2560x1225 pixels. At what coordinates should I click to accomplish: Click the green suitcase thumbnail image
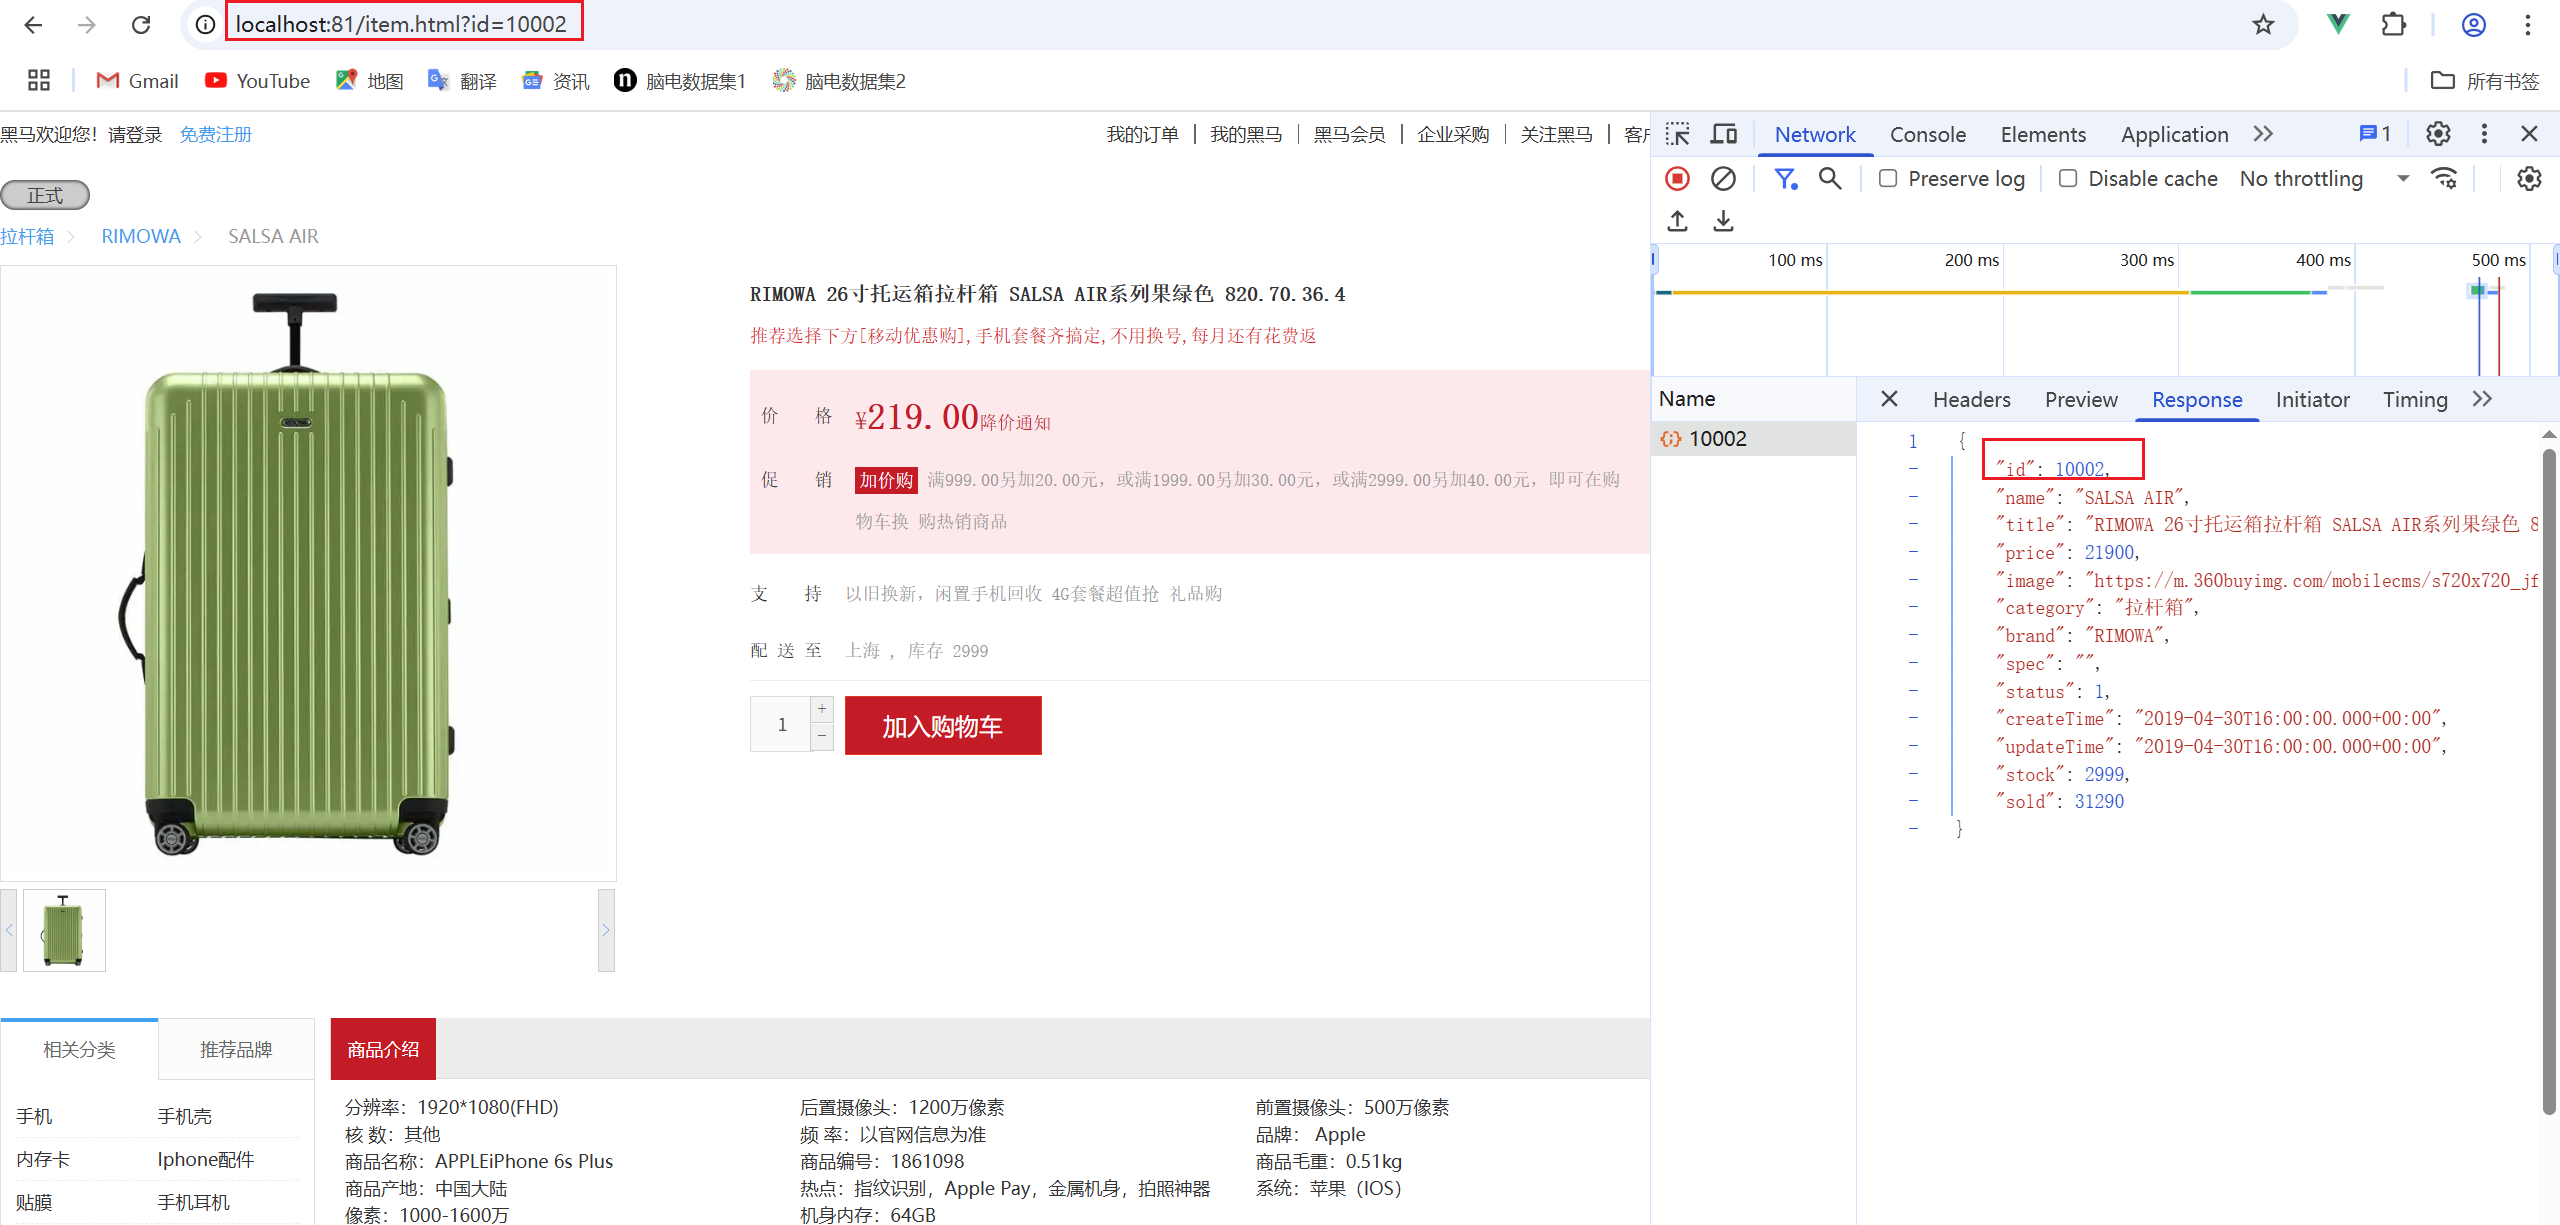tap(64, 930)
